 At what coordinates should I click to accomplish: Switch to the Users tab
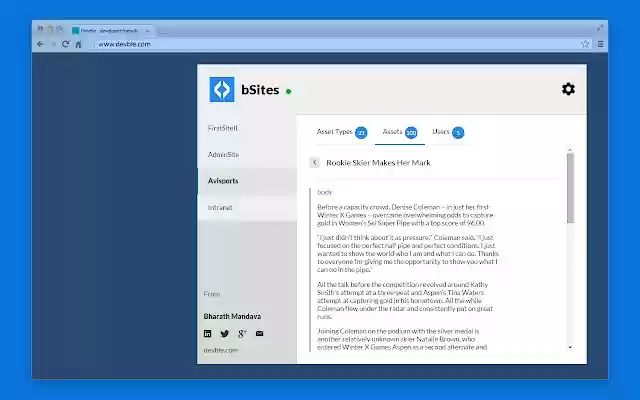click(448, 132)
